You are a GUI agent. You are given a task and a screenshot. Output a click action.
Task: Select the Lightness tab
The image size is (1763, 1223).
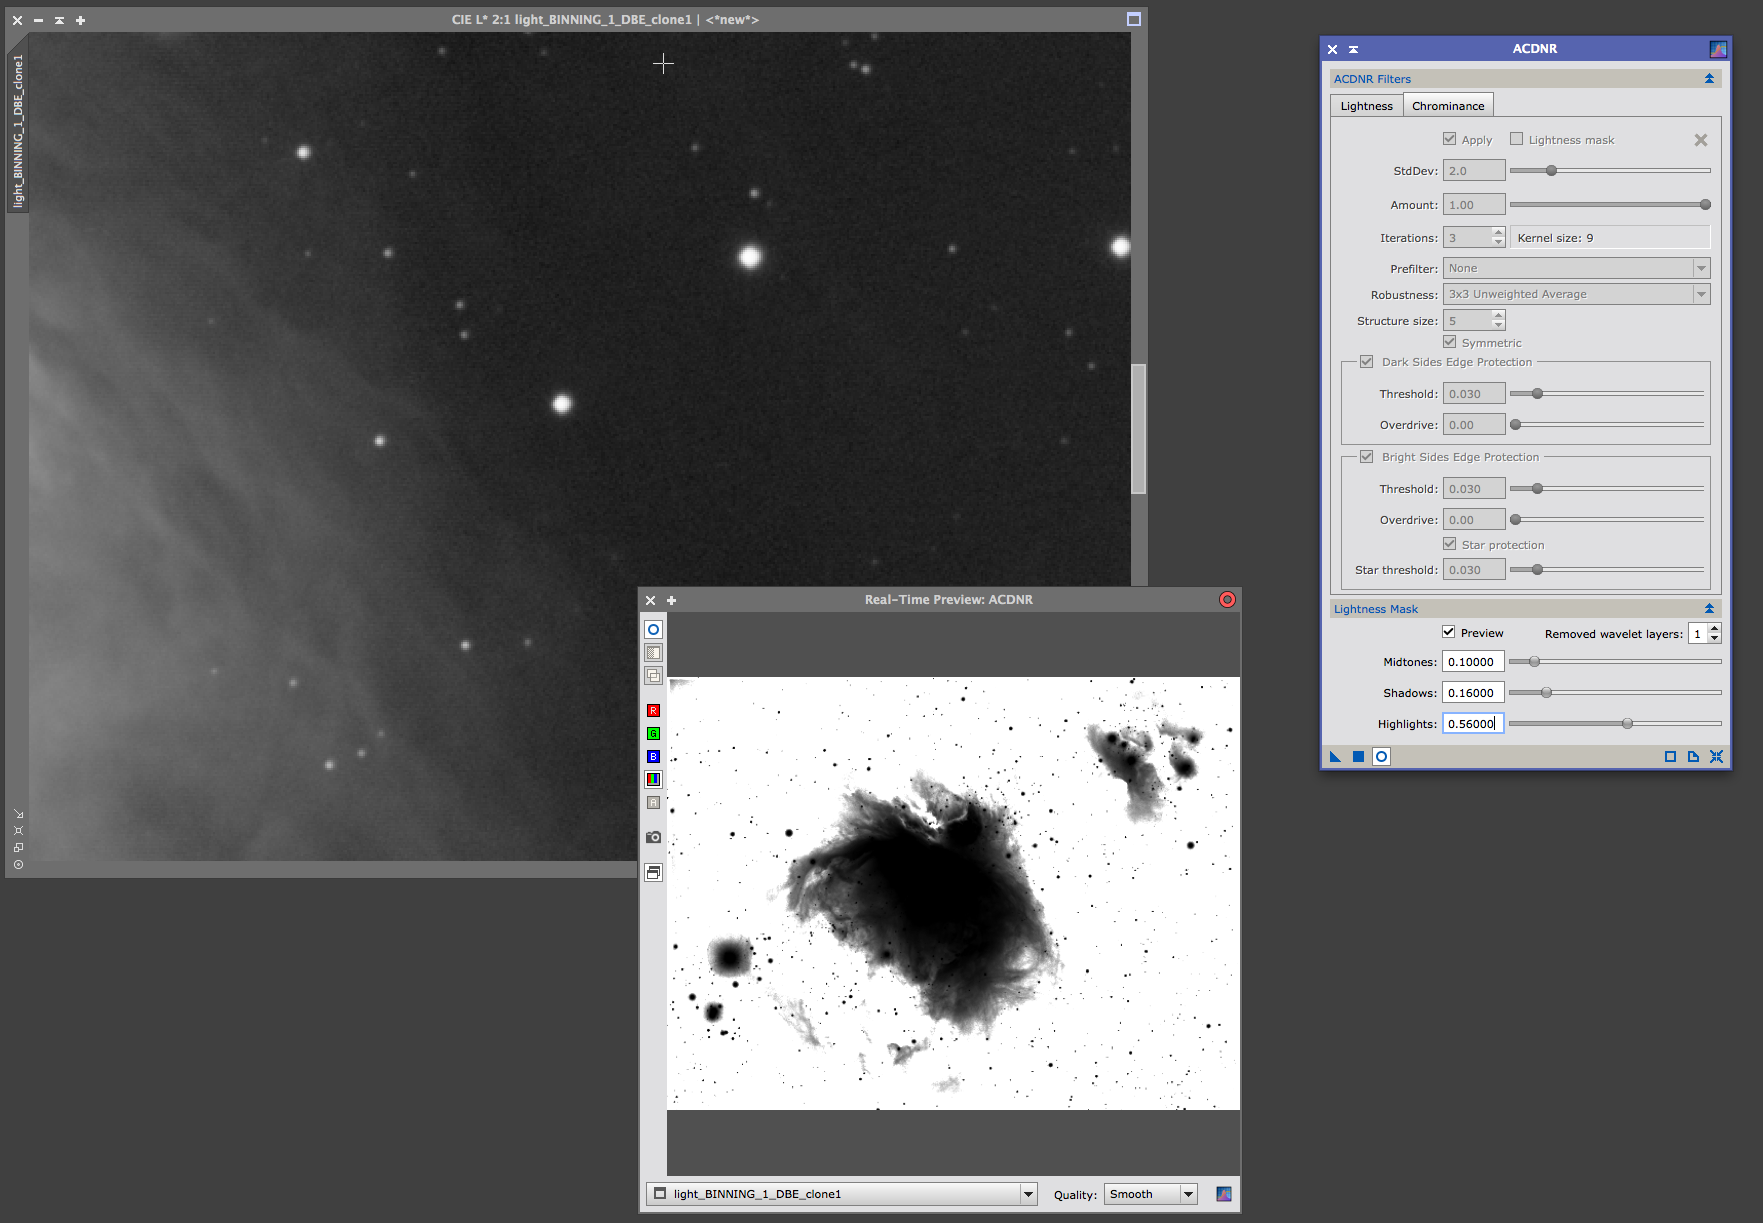pyautogui.click(x=1366, y=106)
